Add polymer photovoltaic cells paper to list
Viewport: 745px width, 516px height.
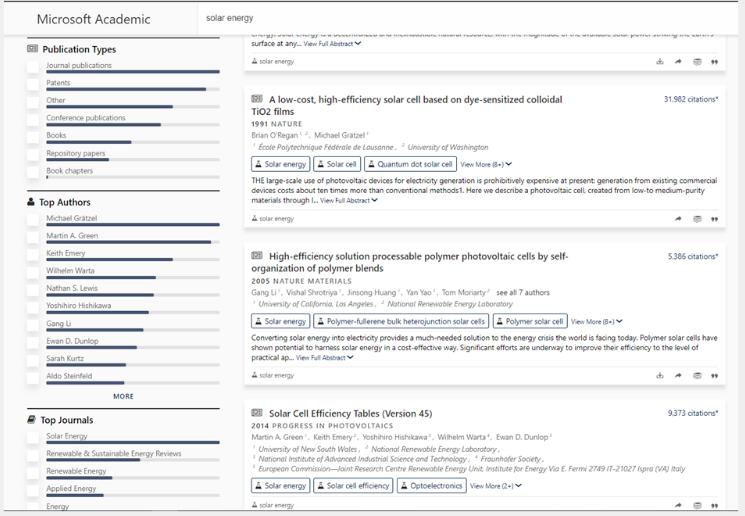pyautogui.click(x=697, y=375)
